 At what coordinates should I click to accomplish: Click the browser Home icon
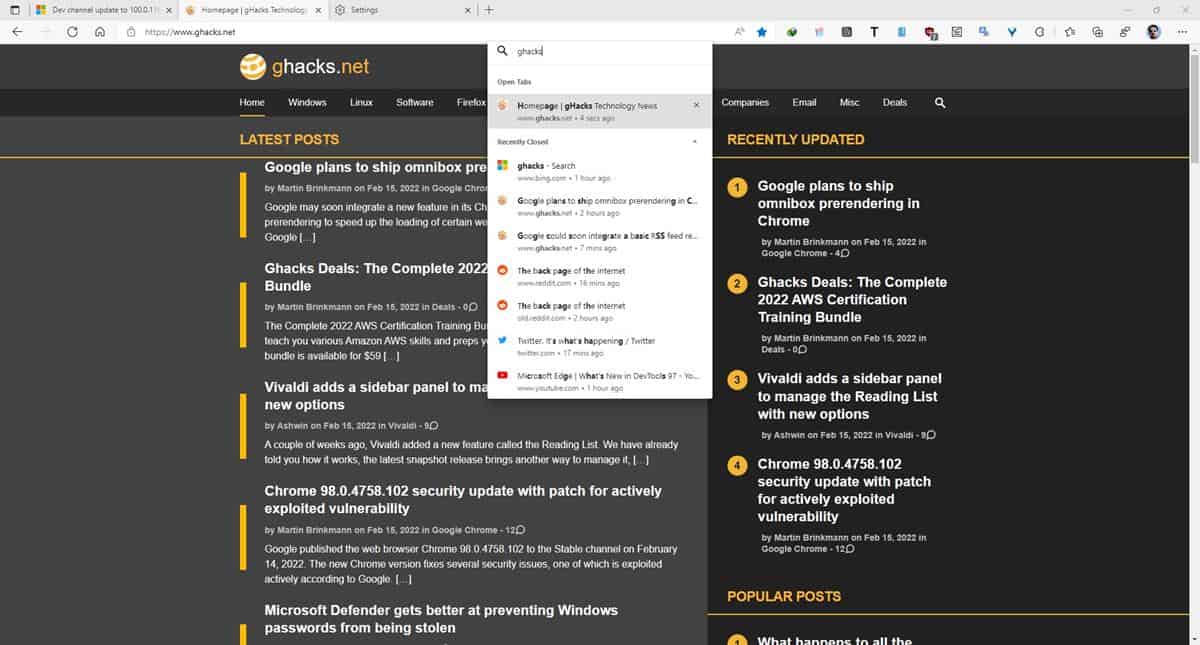pyautogui.click(x=99, y=31)
